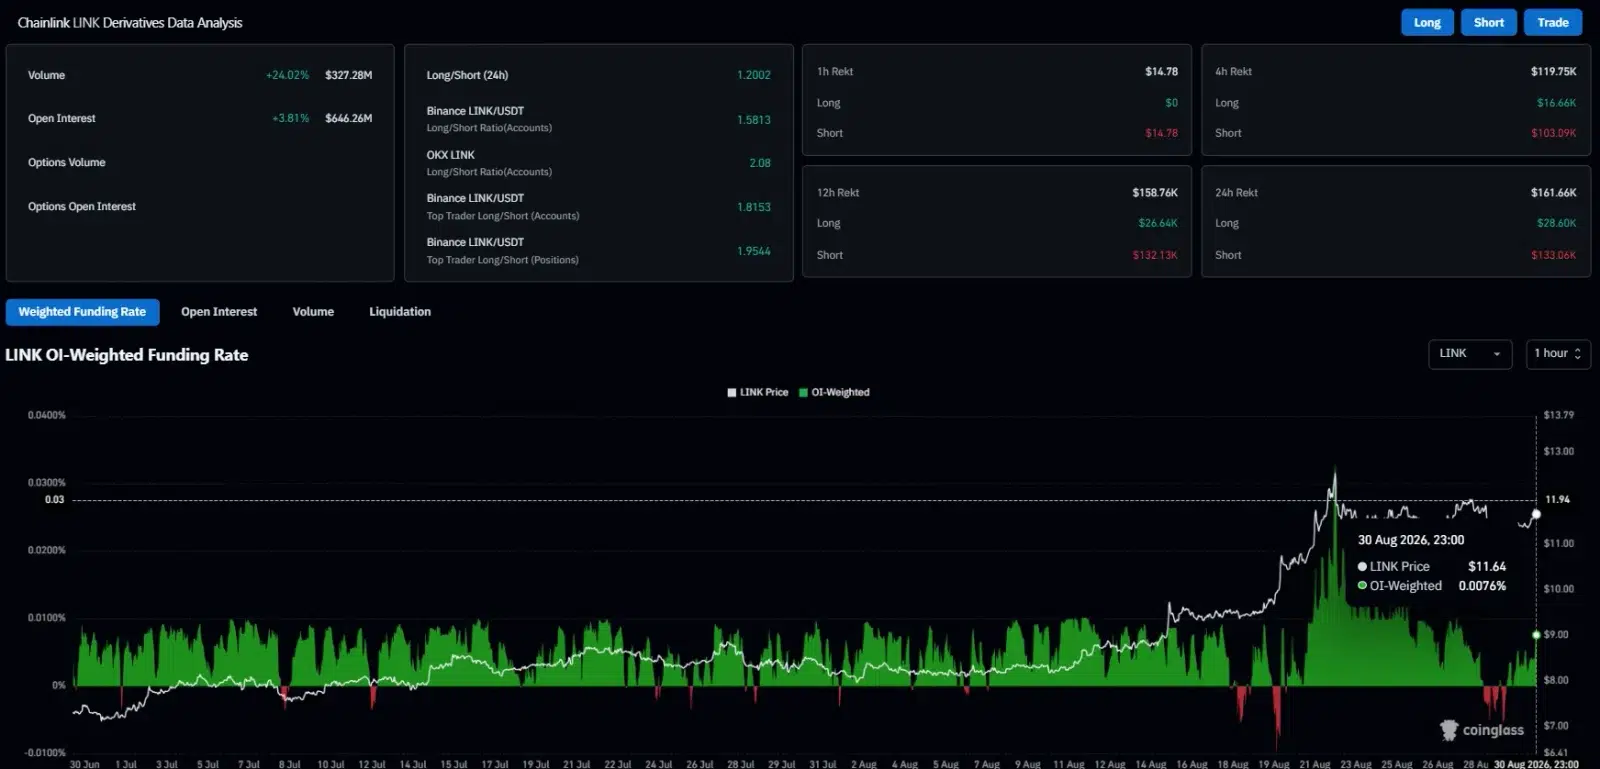This screenshot has width=1600, height=769.
Task: Select the $158.76K 12h Rekt total
Action: (x=1155, y=193)
